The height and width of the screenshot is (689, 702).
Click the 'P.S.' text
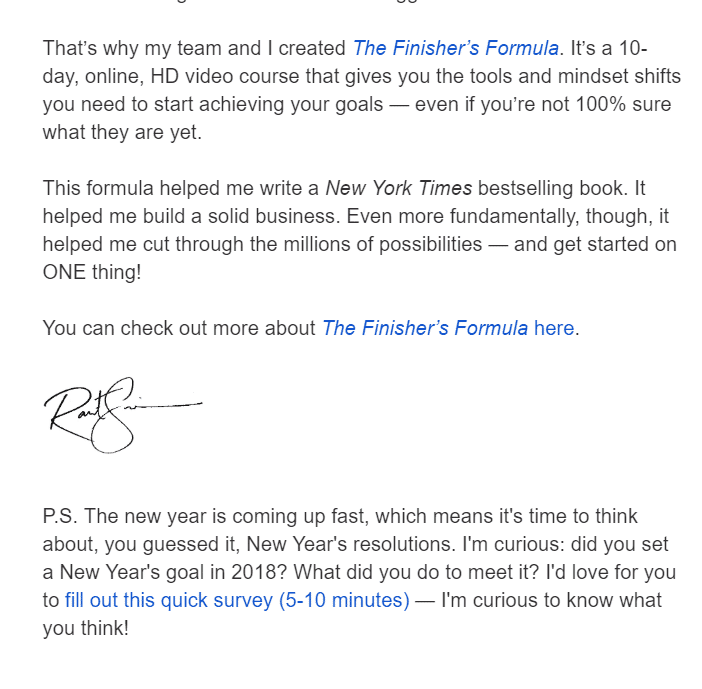point(60,517)
